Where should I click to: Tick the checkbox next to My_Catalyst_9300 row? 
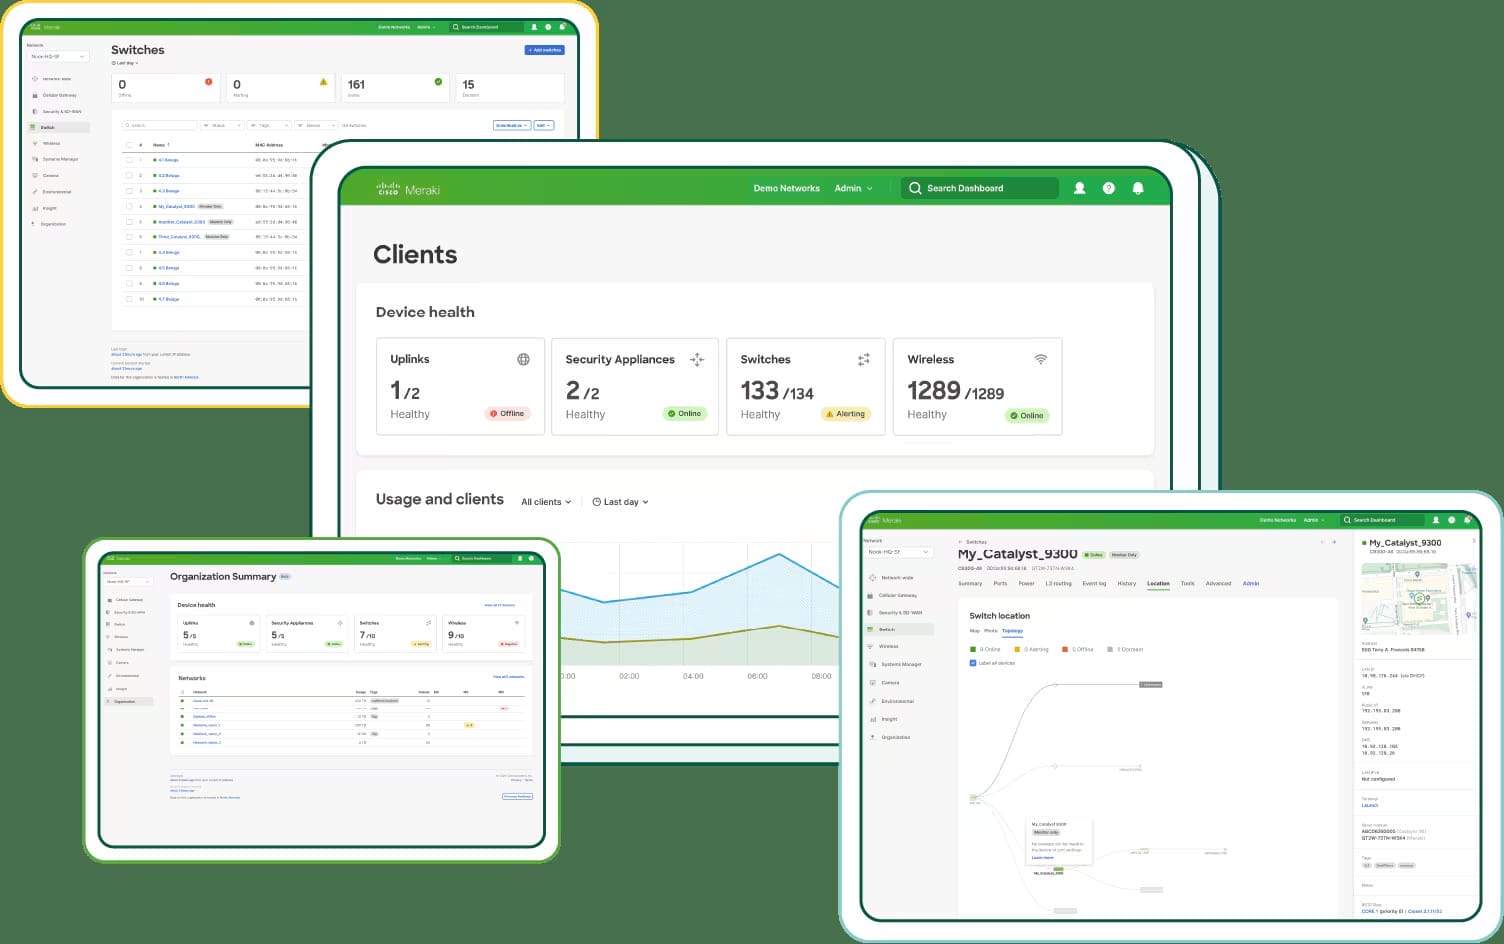pyautogui.click(x=129, y=206)
